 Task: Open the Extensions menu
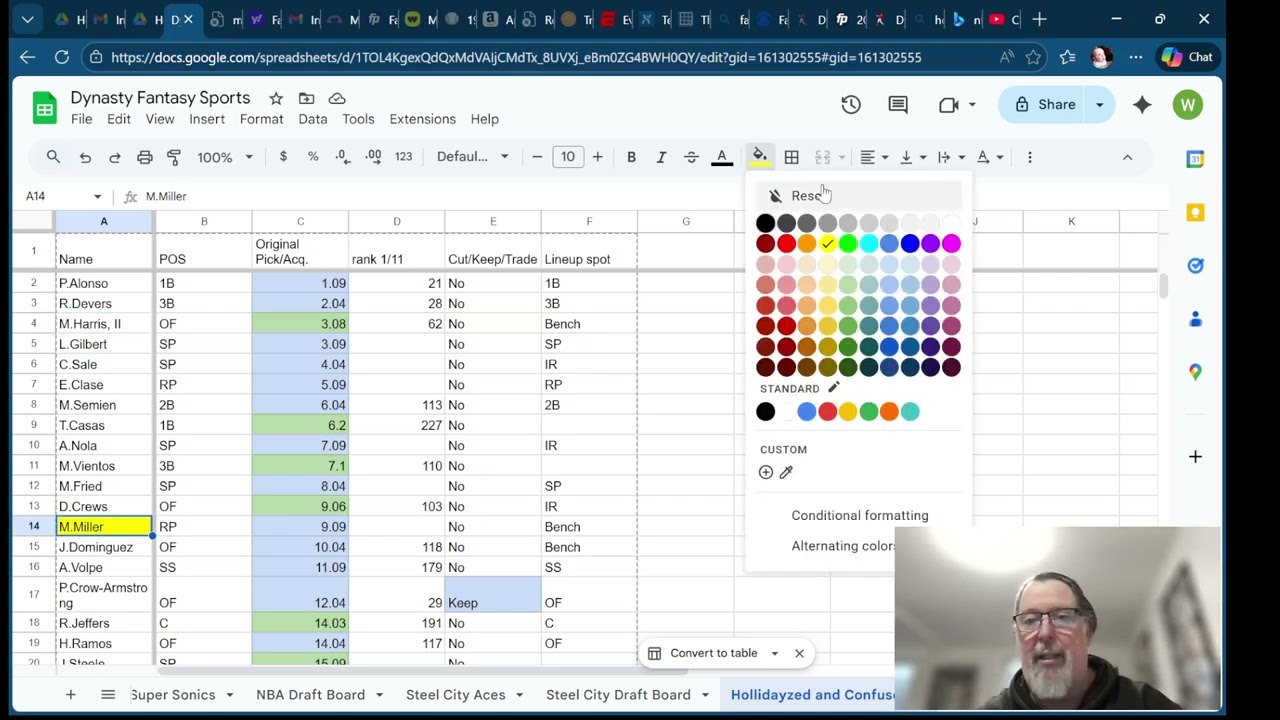[422, 119]
